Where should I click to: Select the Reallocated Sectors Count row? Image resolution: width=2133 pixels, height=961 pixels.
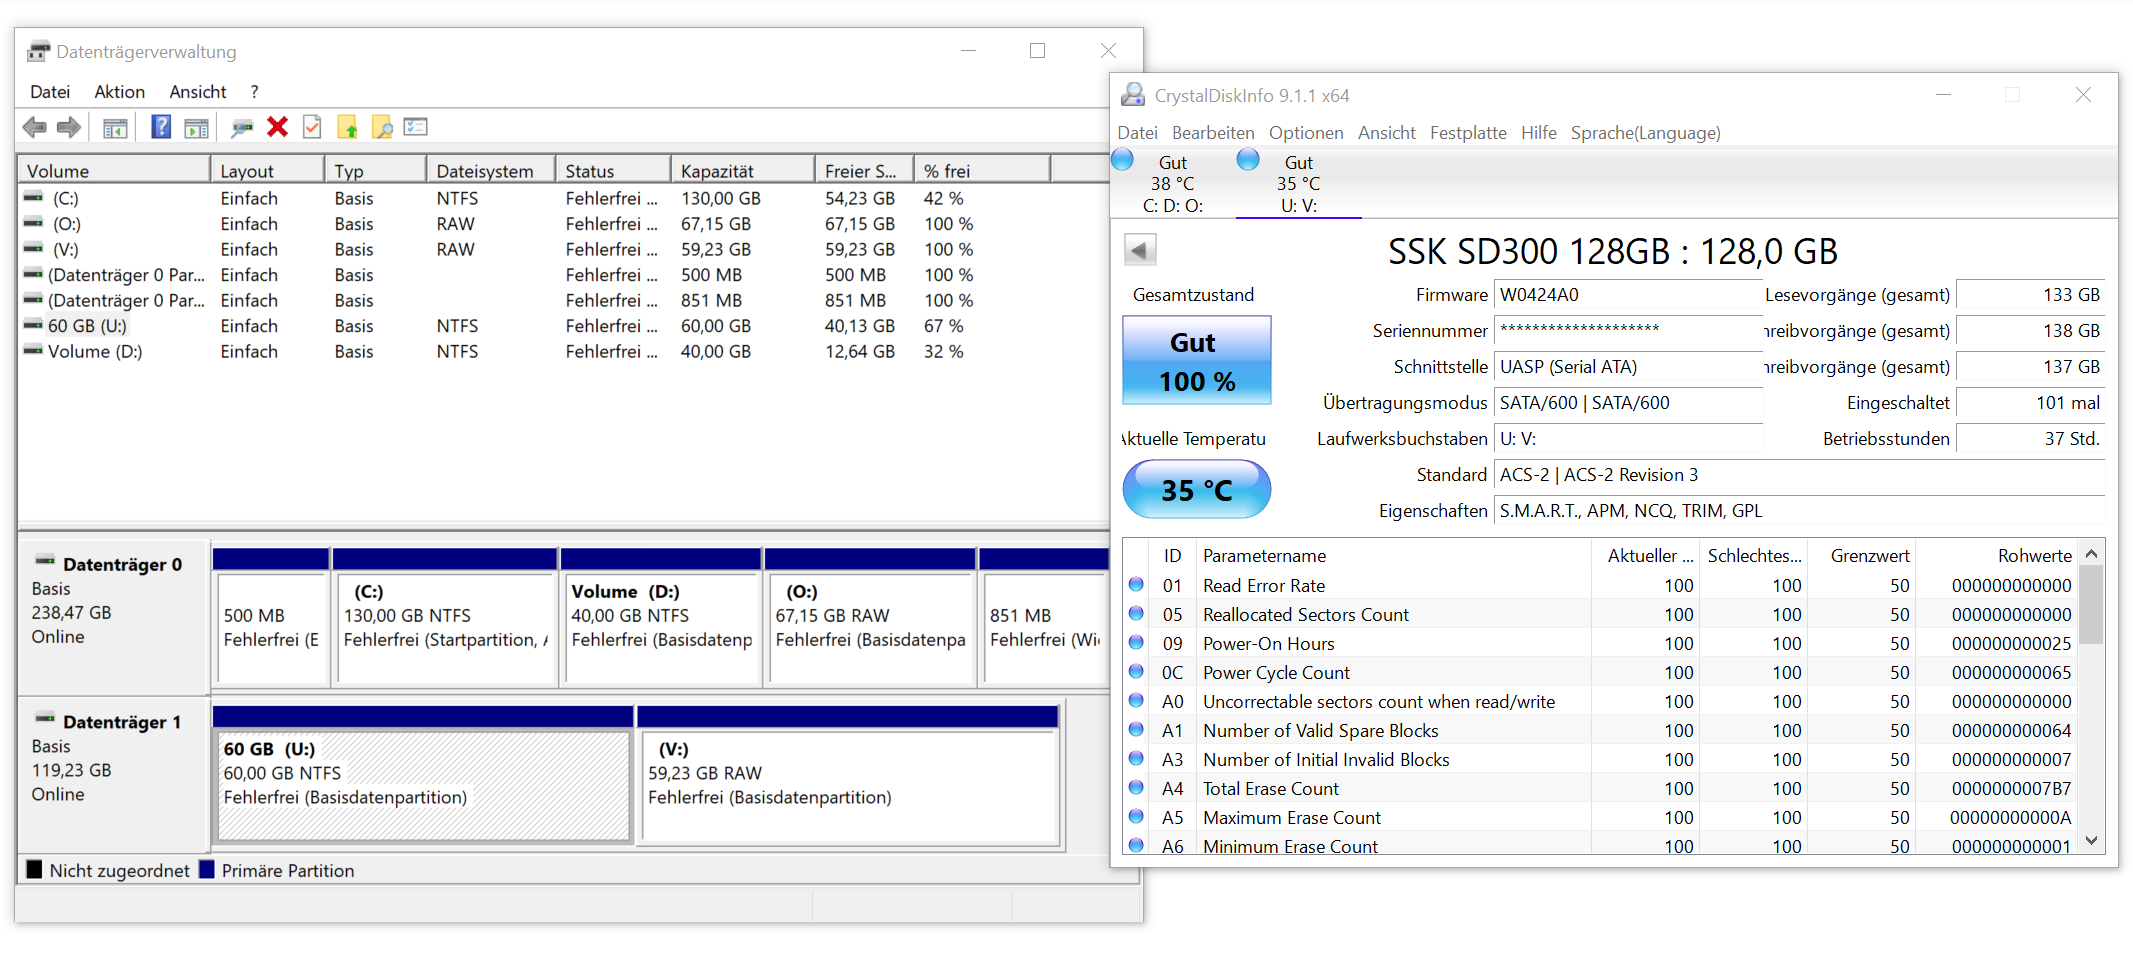1305,615
